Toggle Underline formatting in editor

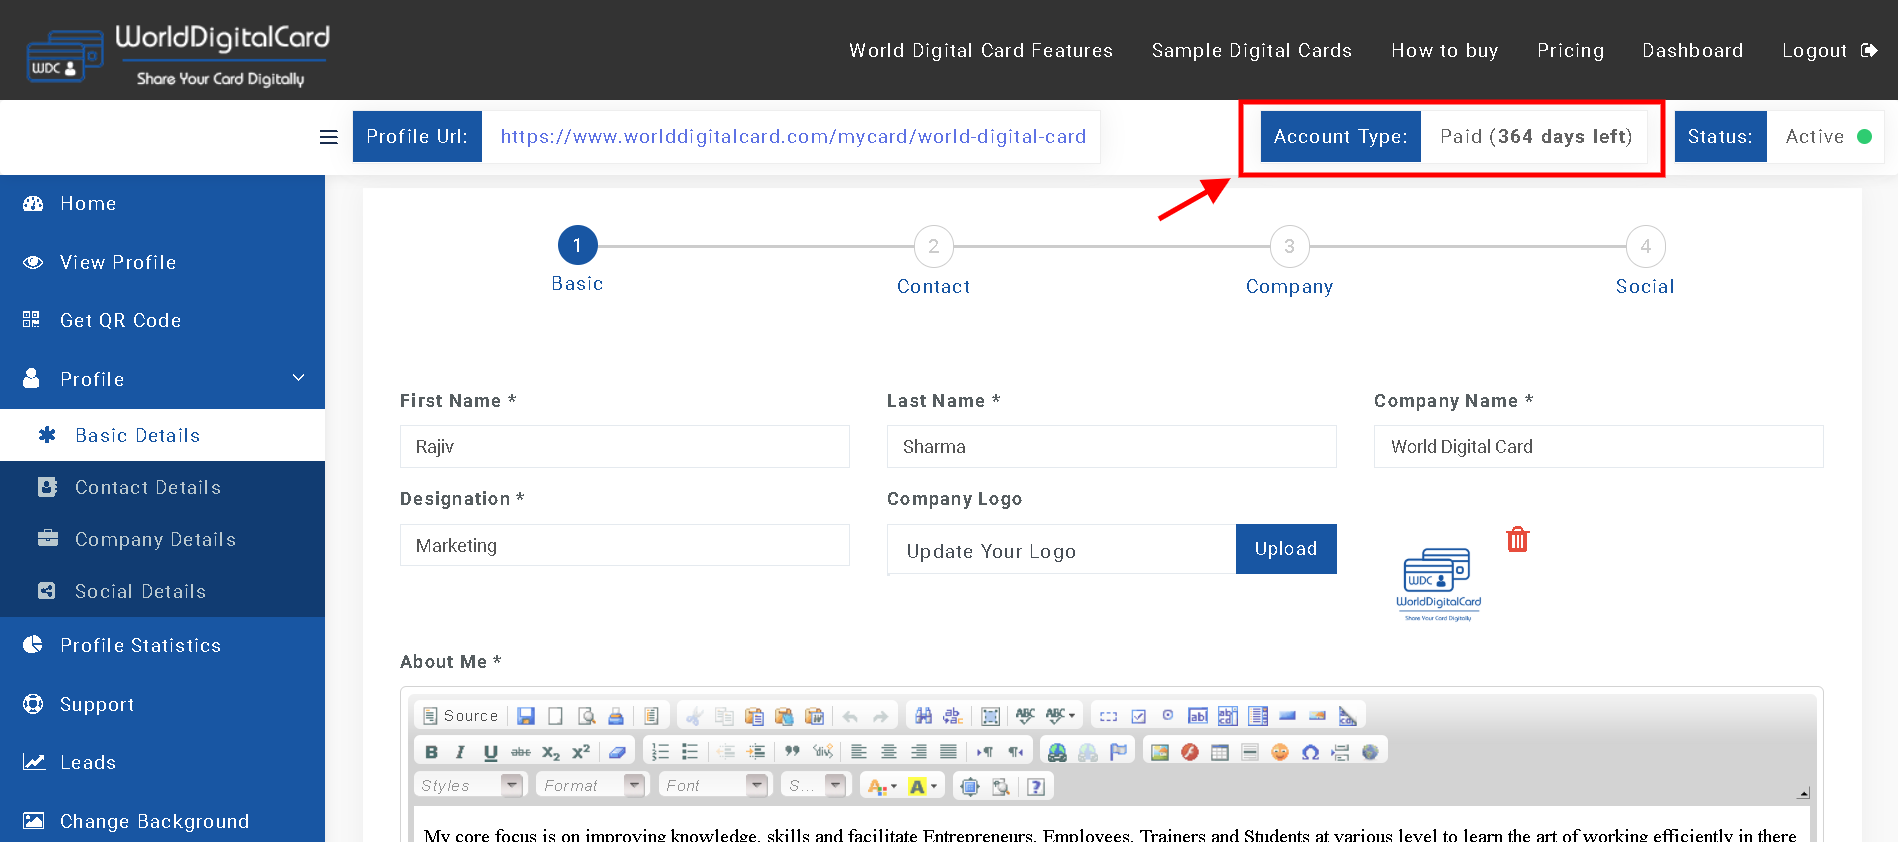490,752
